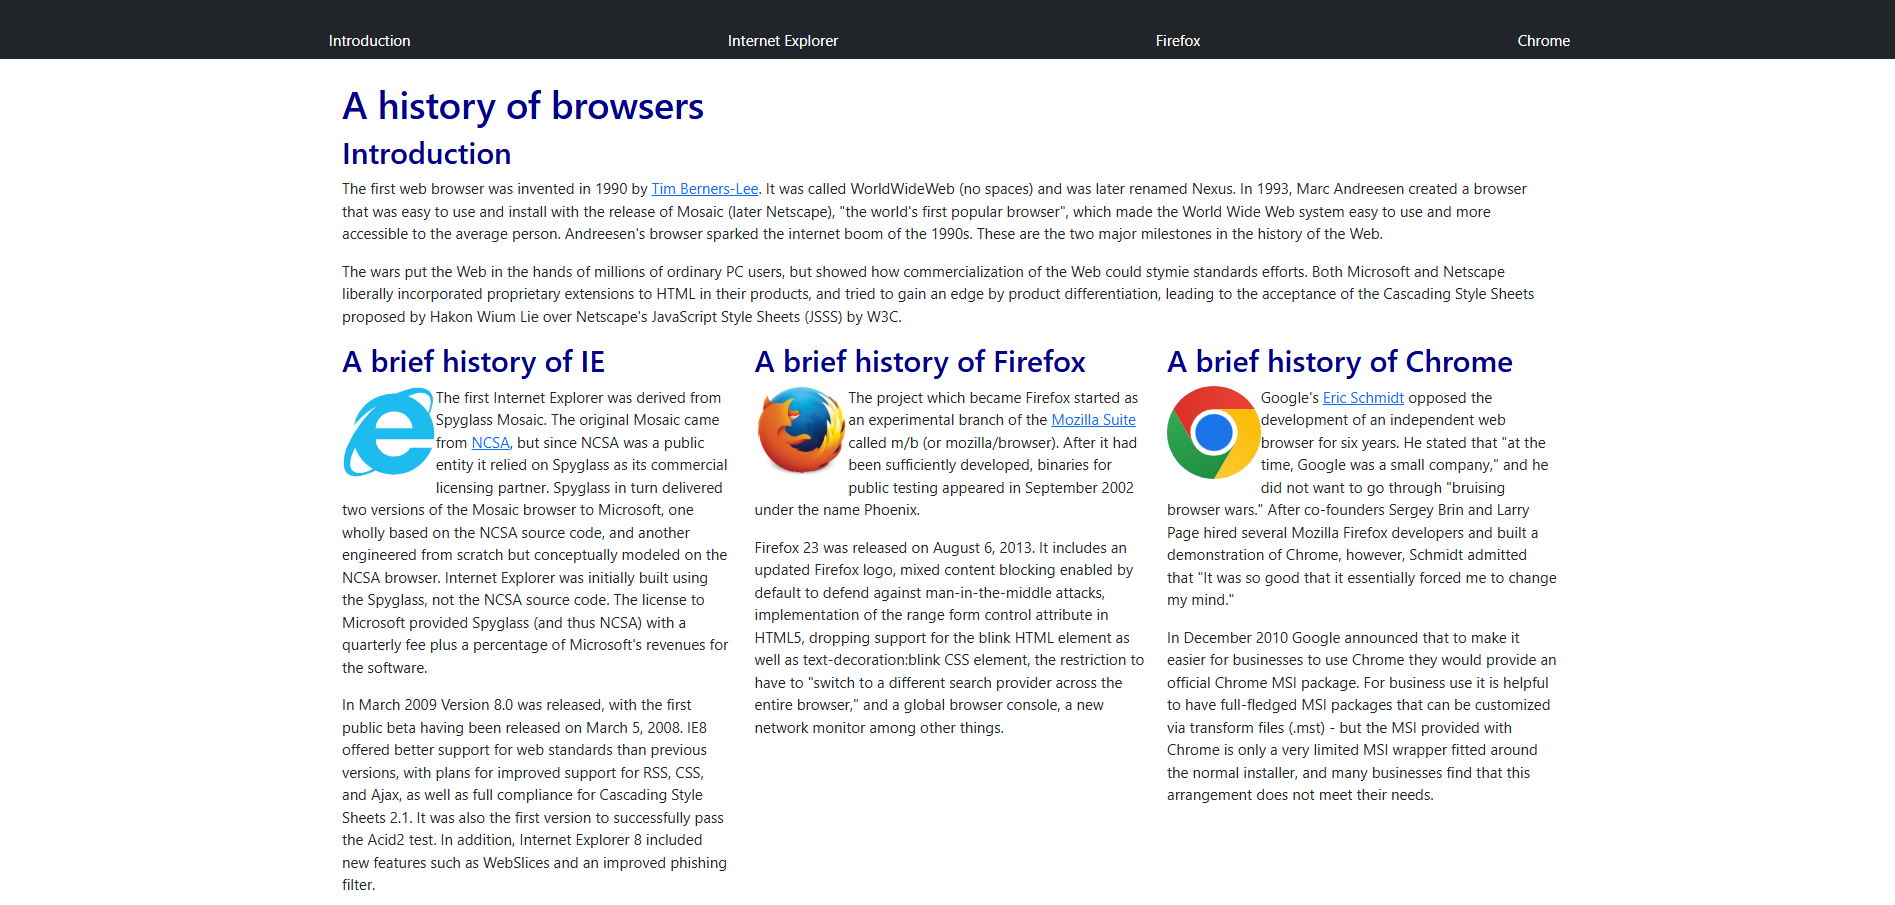Click the Chrome logo image
Image resolution: width=1895 pixels, height=905 pixels.
pos(1213,432)
